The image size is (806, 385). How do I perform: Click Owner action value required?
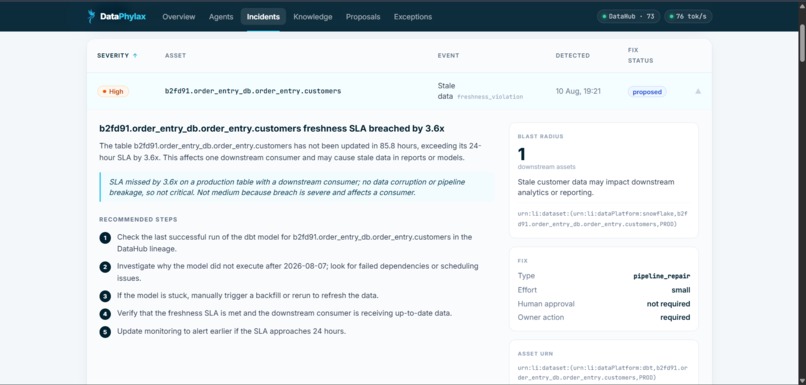(675, 318)
